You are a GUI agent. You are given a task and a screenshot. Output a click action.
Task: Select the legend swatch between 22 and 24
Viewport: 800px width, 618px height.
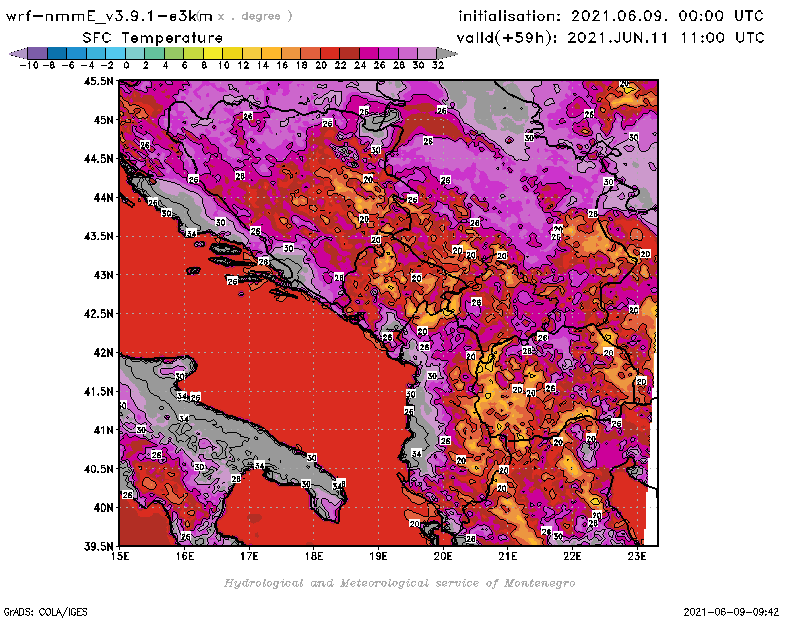tap(349, 53)
